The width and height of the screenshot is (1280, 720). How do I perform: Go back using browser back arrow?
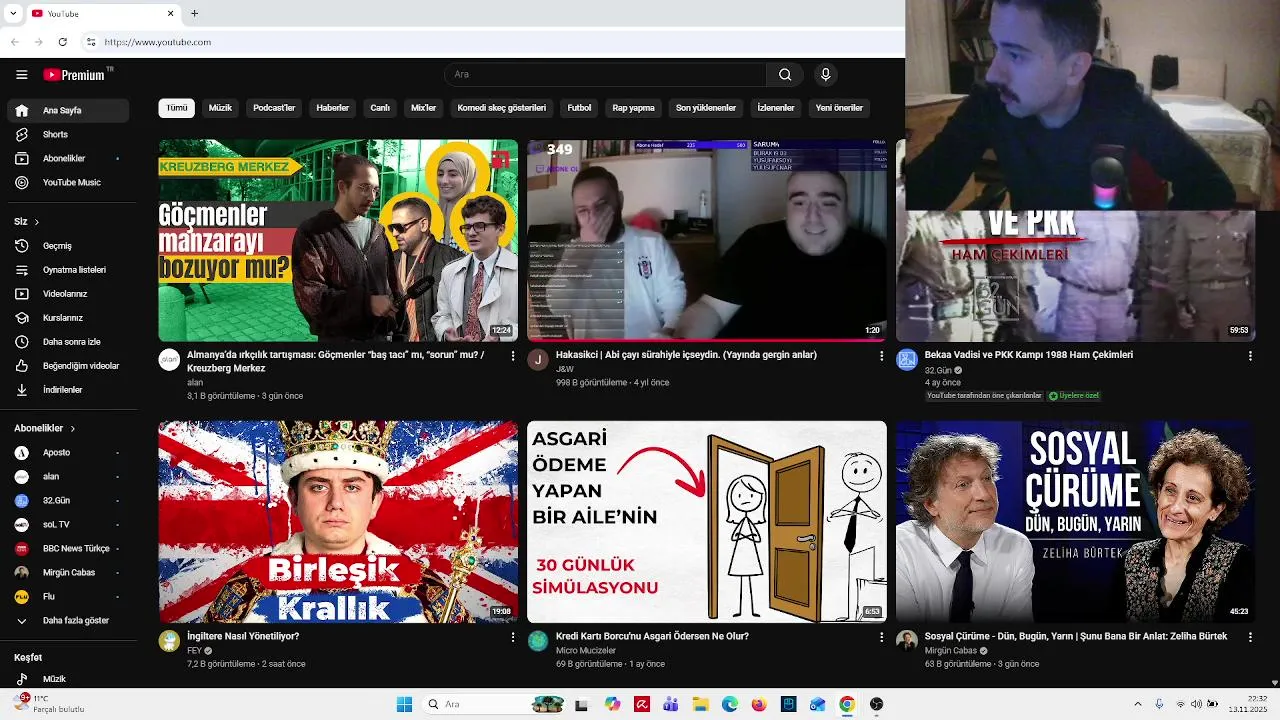(x=15, y=42)
